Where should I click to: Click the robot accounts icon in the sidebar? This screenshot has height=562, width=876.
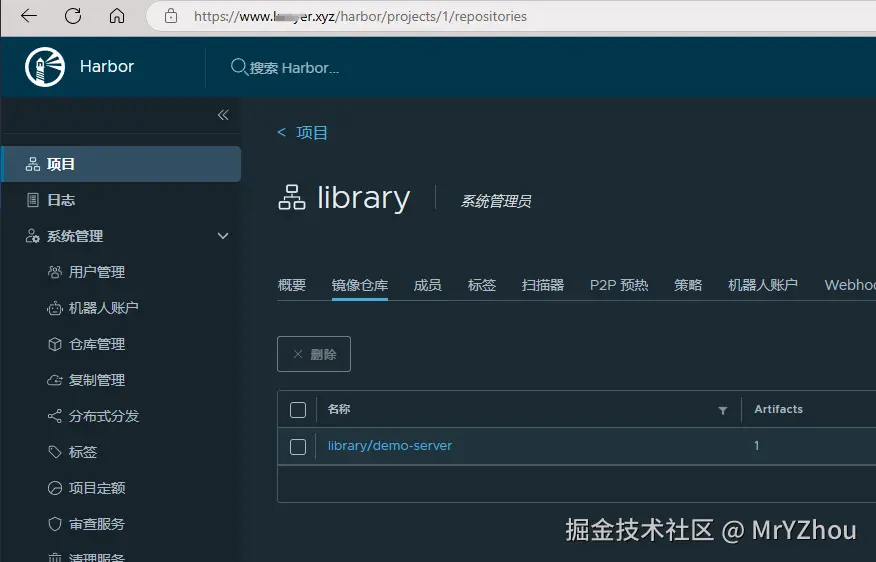point(55,308)
